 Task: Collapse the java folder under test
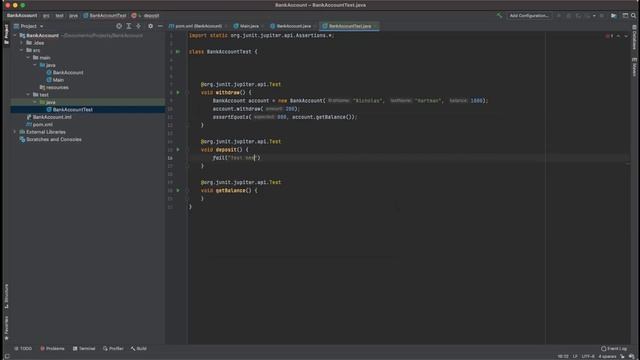tap(35, 102)
